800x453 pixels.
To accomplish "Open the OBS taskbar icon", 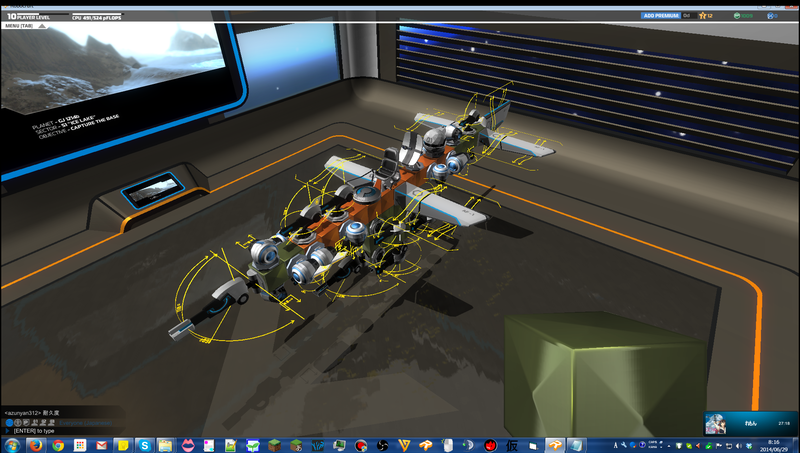I will tap(382, 445).
